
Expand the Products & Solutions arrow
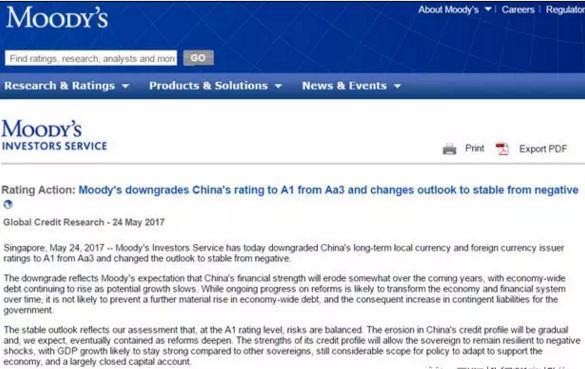click(278, 86)
